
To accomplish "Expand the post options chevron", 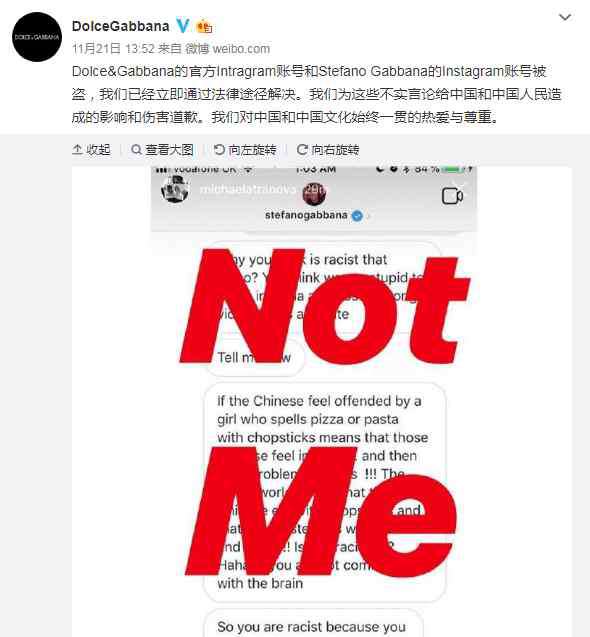I will click(565, 17).
